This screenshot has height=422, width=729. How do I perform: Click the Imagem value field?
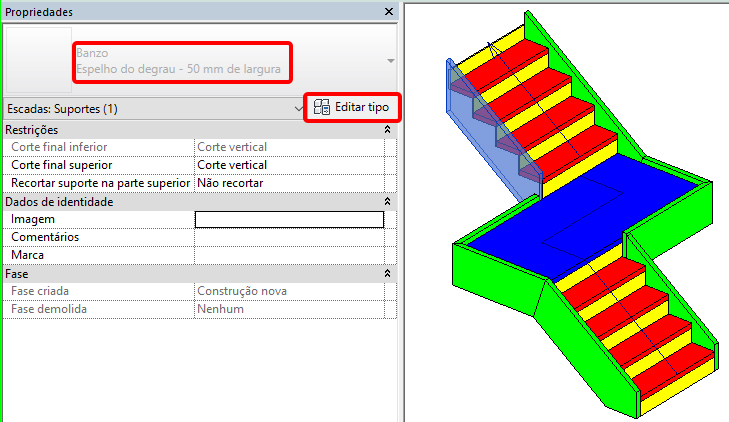pos(288,220)
